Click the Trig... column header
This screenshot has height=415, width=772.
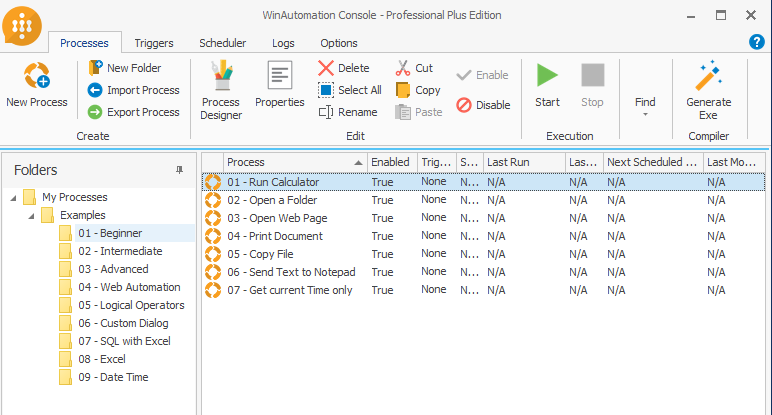point(437,162)
